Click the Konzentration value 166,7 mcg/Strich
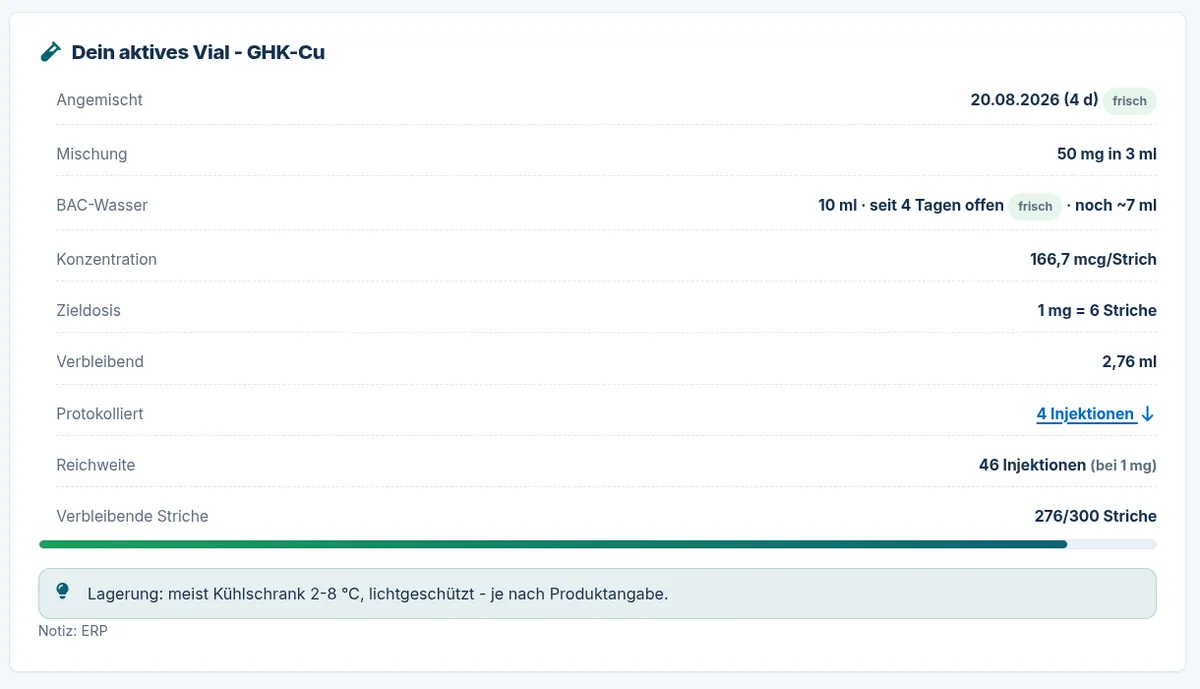Viewport: 1200px width, 689px height. (x=1093, y=259)
